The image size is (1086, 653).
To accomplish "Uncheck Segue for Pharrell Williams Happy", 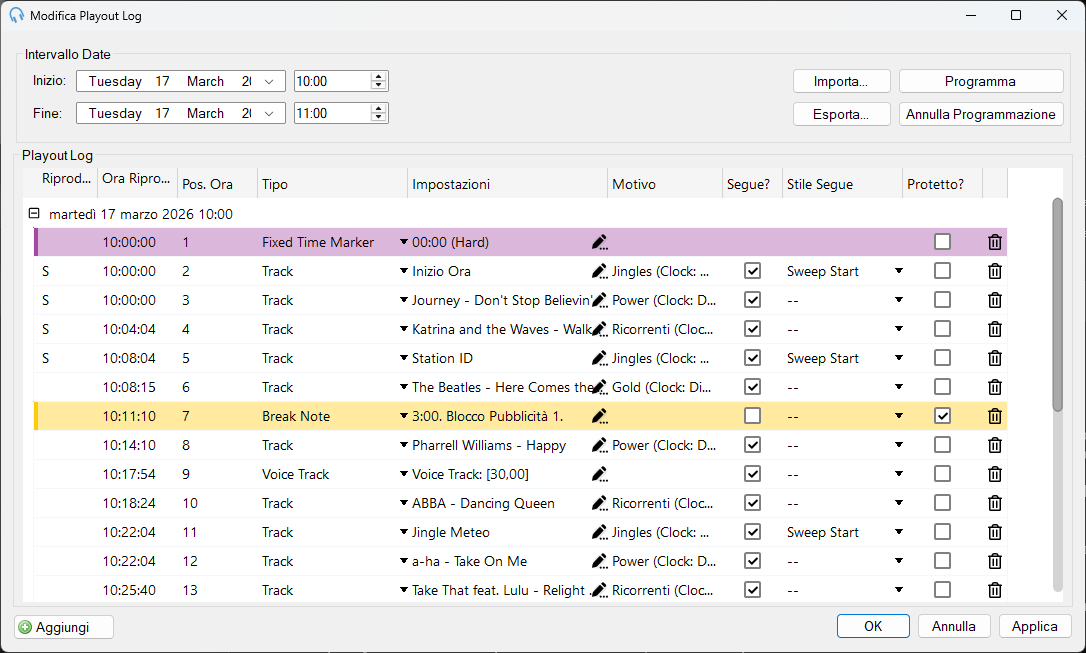I will click(752, 445).
